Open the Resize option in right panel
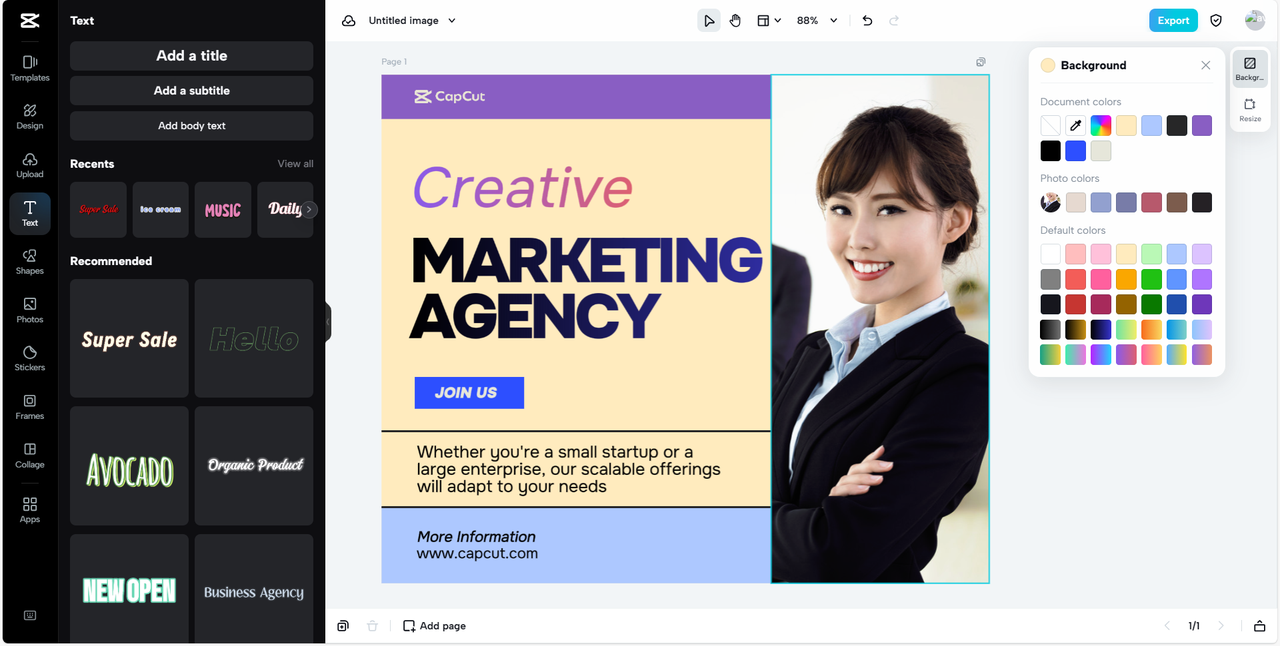Viewport: 1280px width, 646px height. click(x=1250, y=110)
